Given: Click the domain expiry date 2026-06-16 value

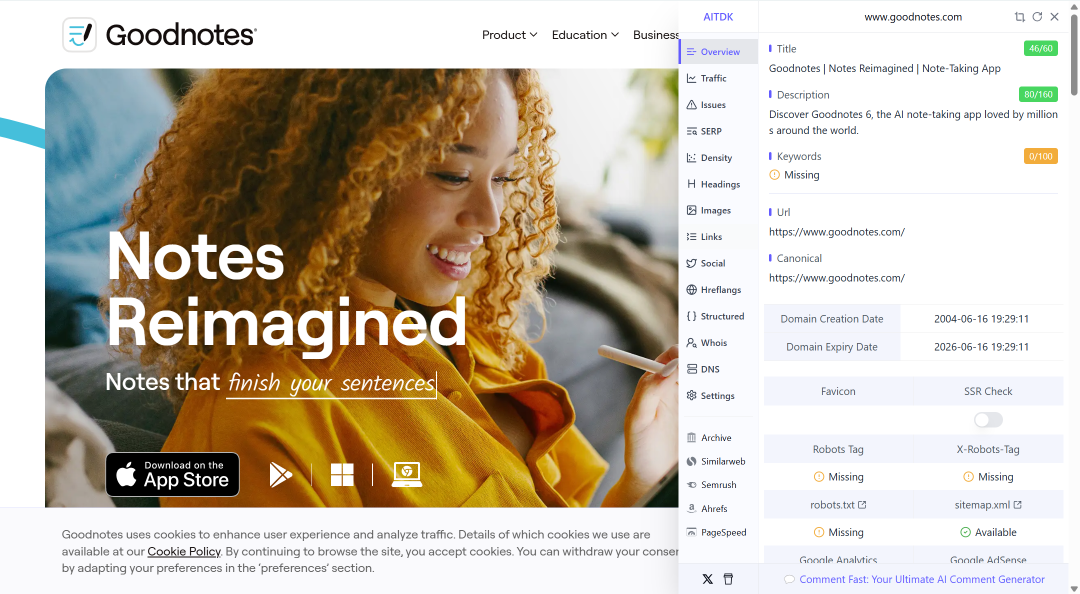Looking at the screenshot, I should tap(981, 347).
